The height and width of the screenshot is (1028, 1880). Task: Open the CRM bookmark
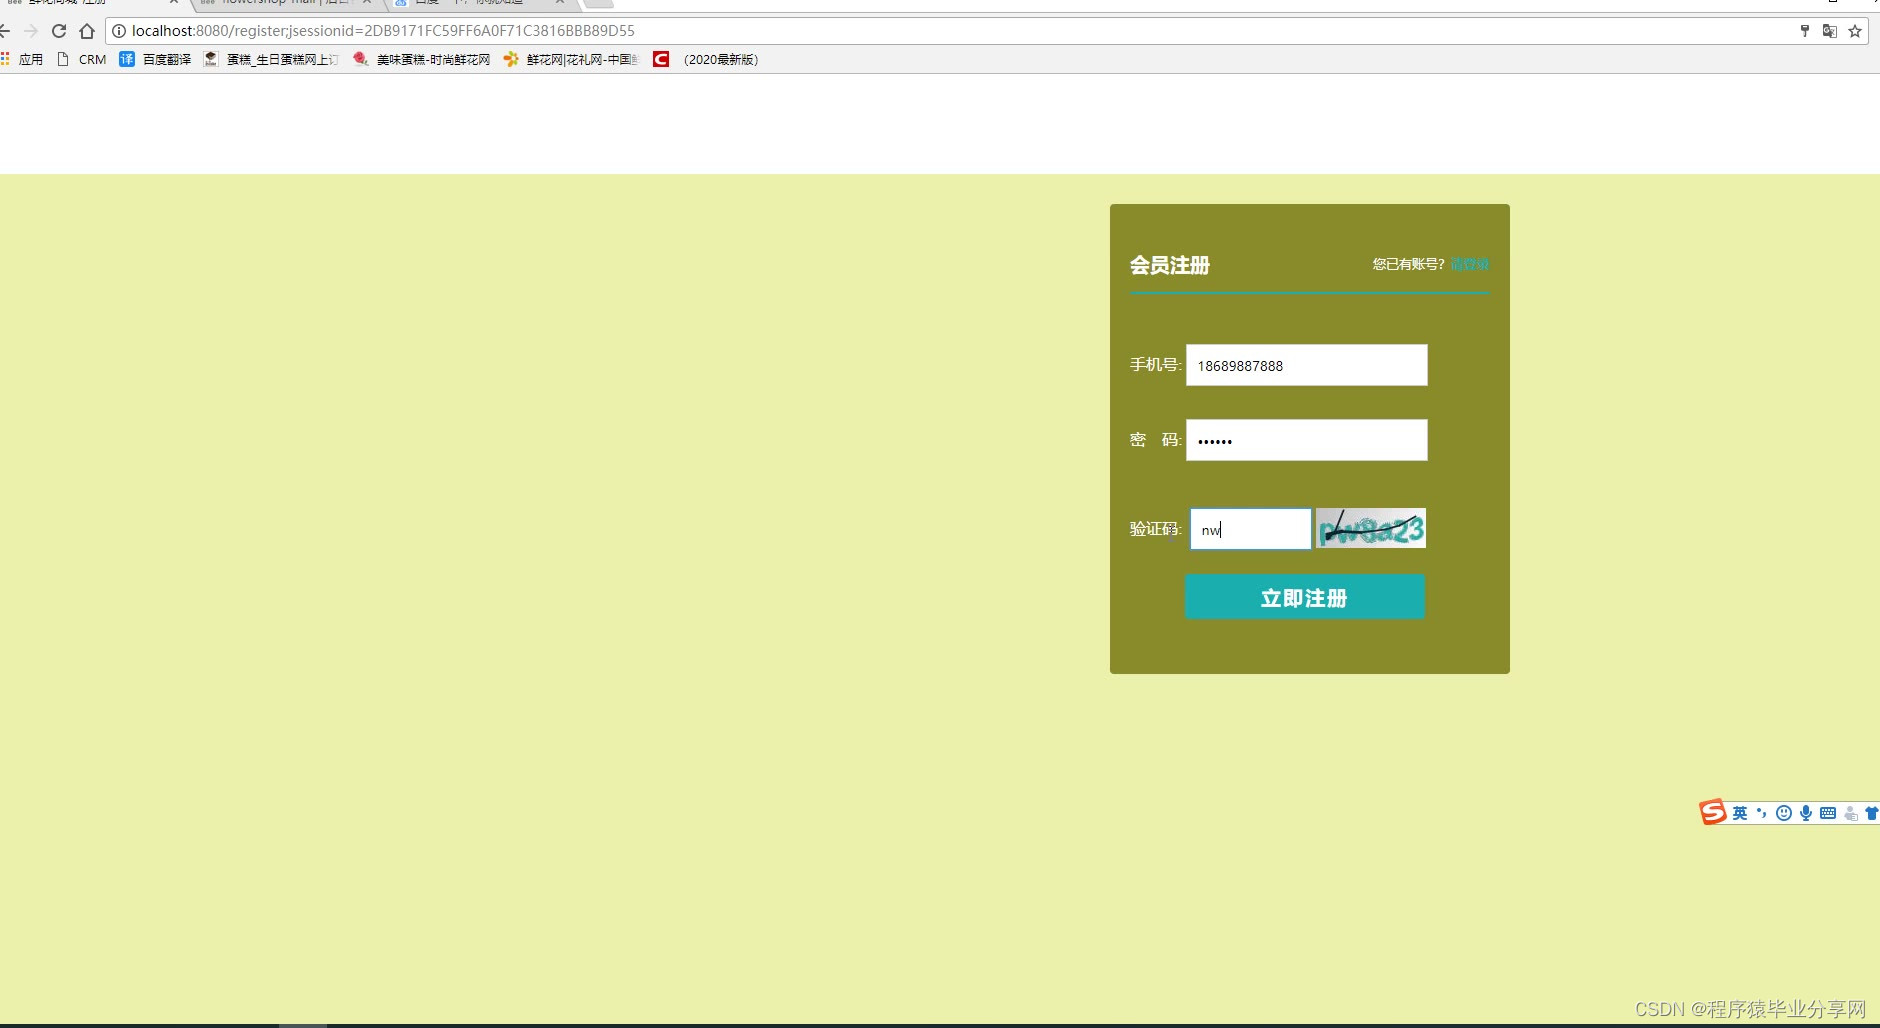82,59
